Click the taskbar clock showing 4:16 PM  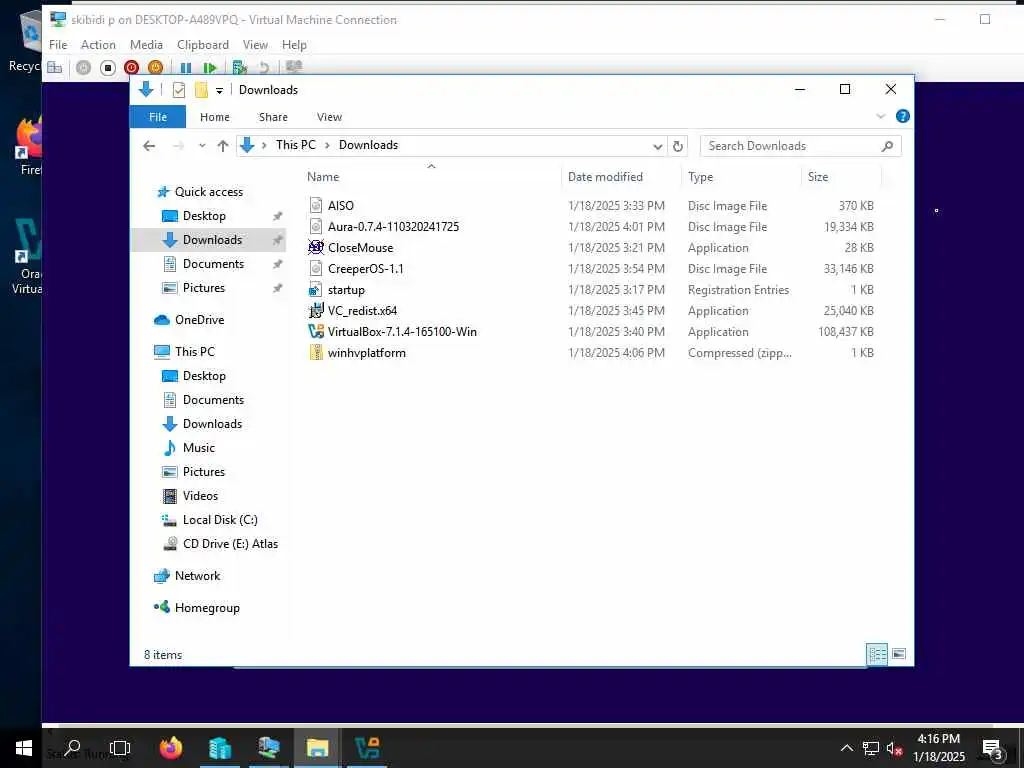pos(938,748)
